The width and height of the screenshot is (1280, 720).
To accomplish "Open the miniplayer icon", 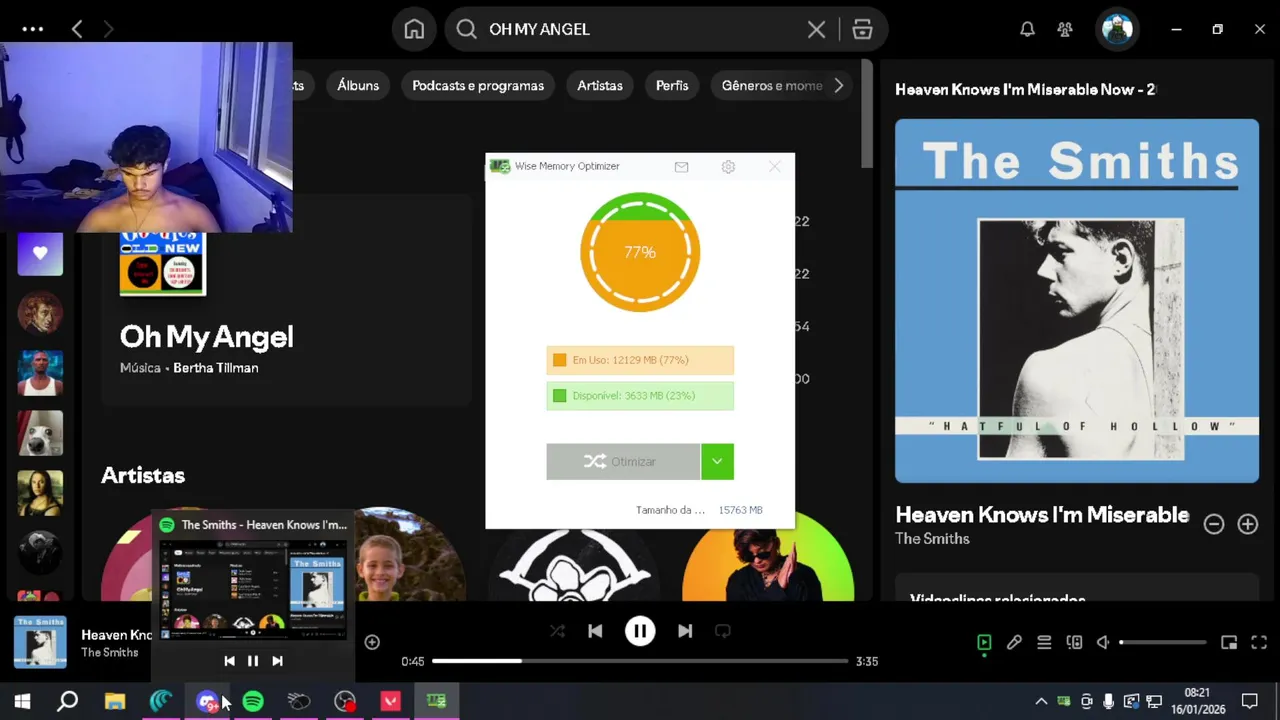I will (1229, 642).
